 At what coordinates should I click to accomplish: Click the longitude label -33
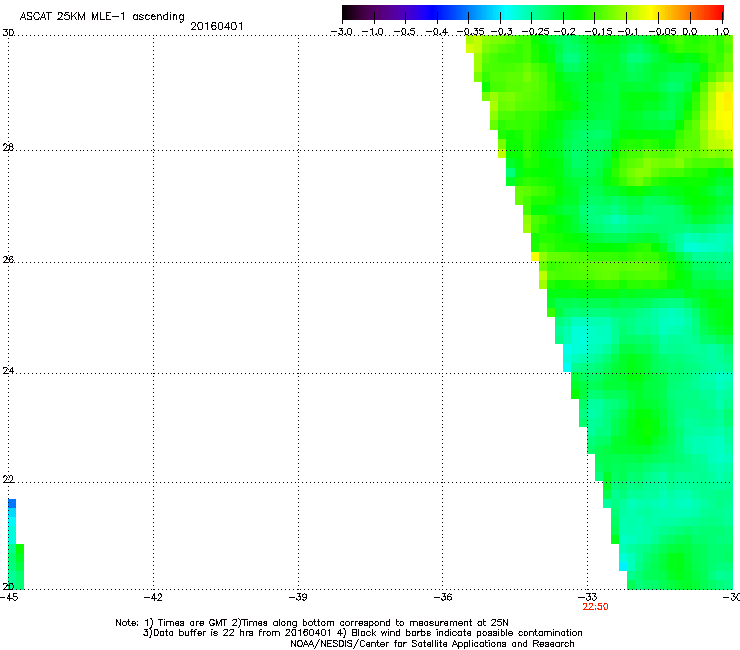pyautogui.click(x=588, y=598)
